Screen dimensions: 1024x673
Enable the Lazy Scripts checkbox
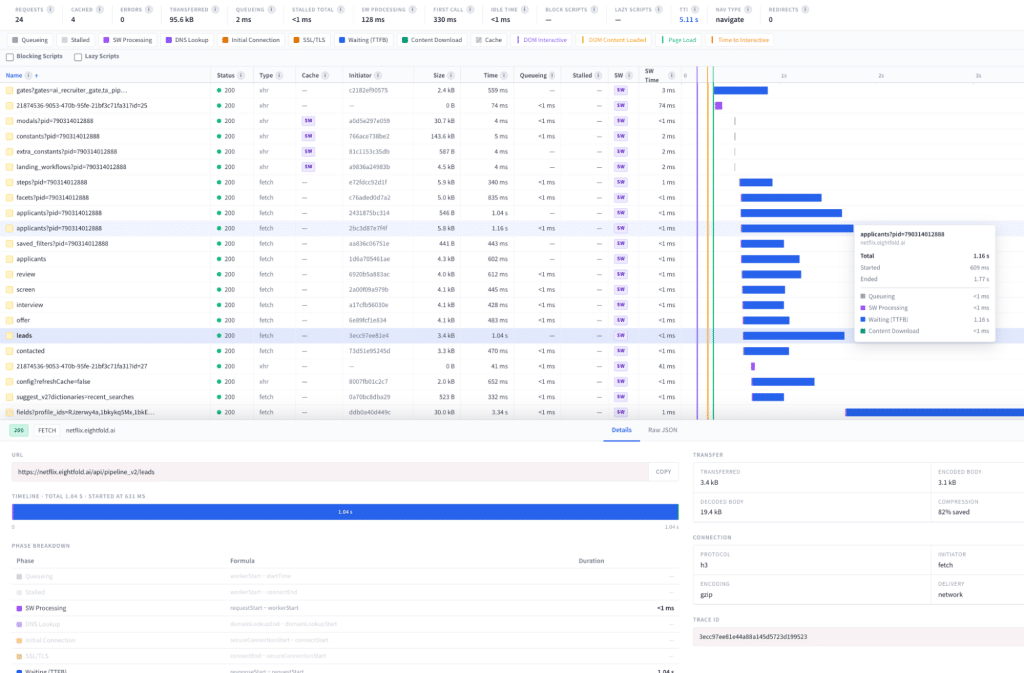tap(78, 57)
